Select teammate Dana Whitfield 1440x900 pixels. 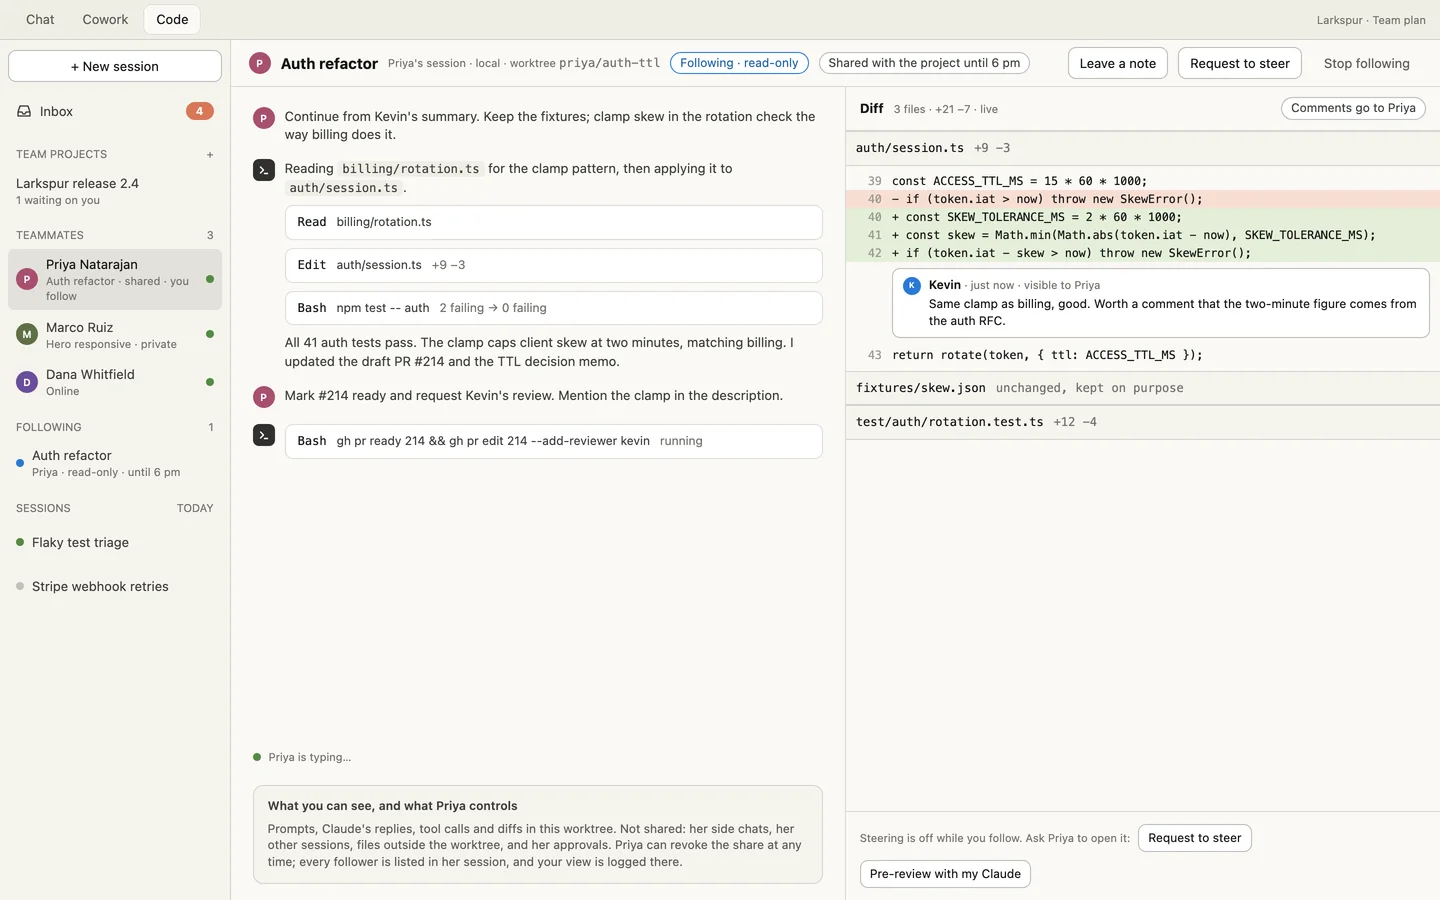tap(115, 381)
